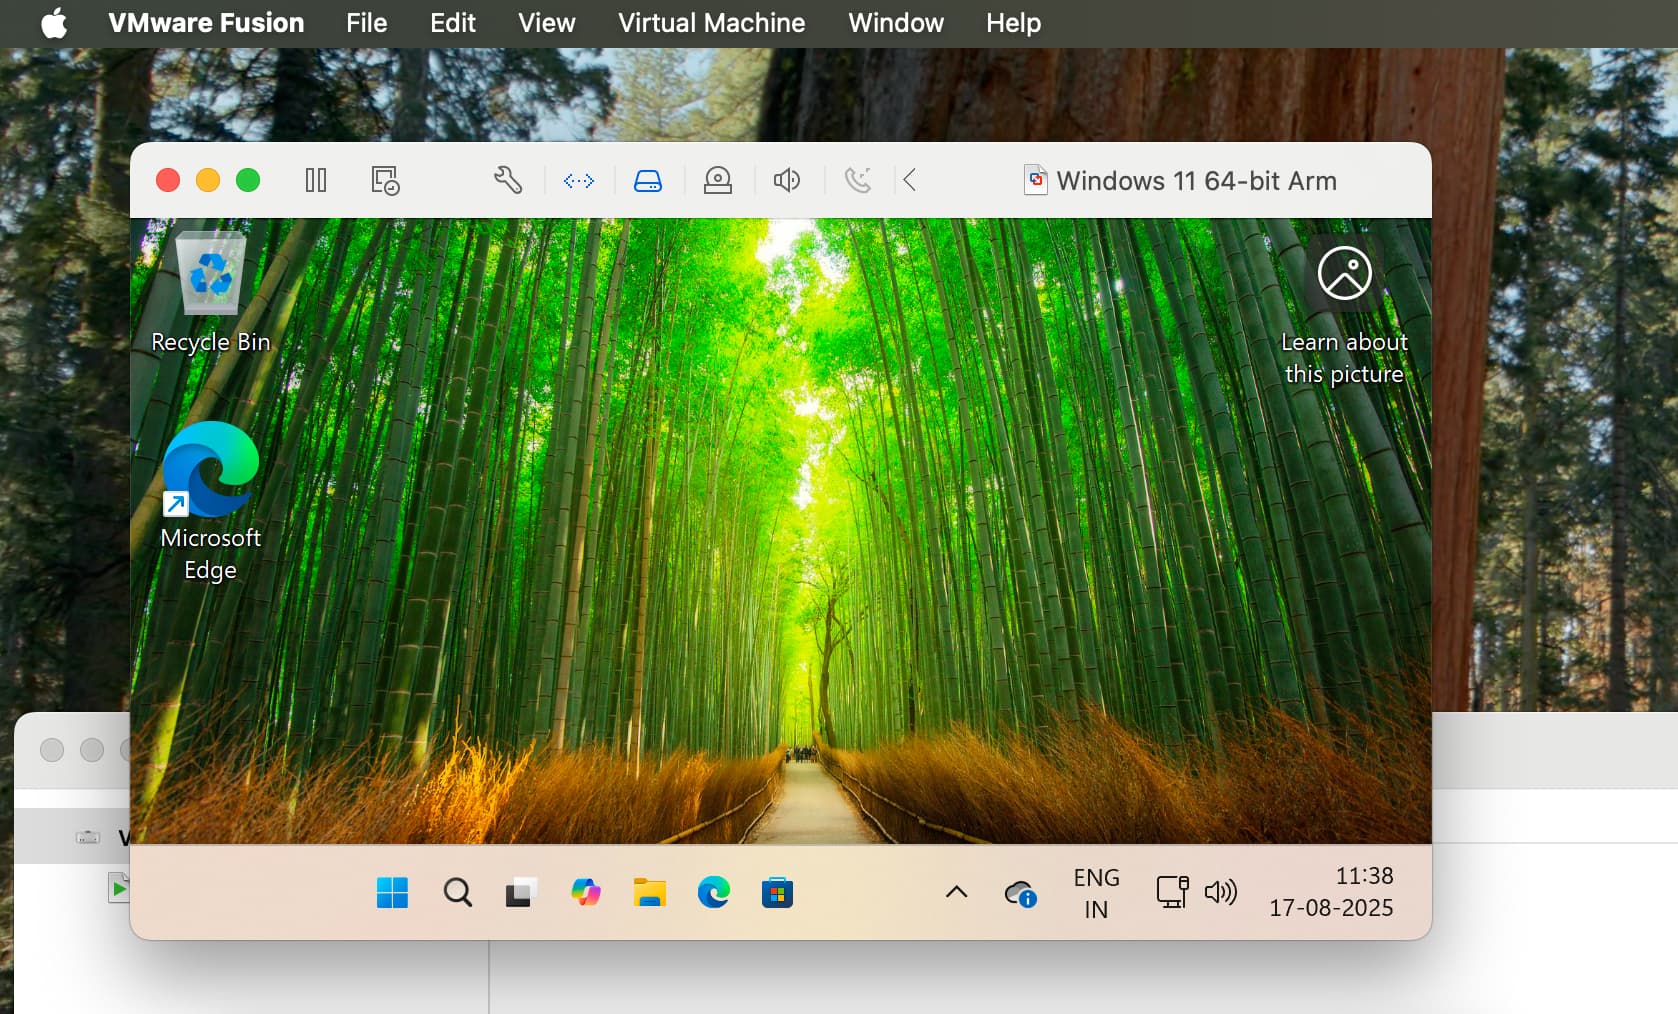Click the hard disk device icon

[648, 181]
